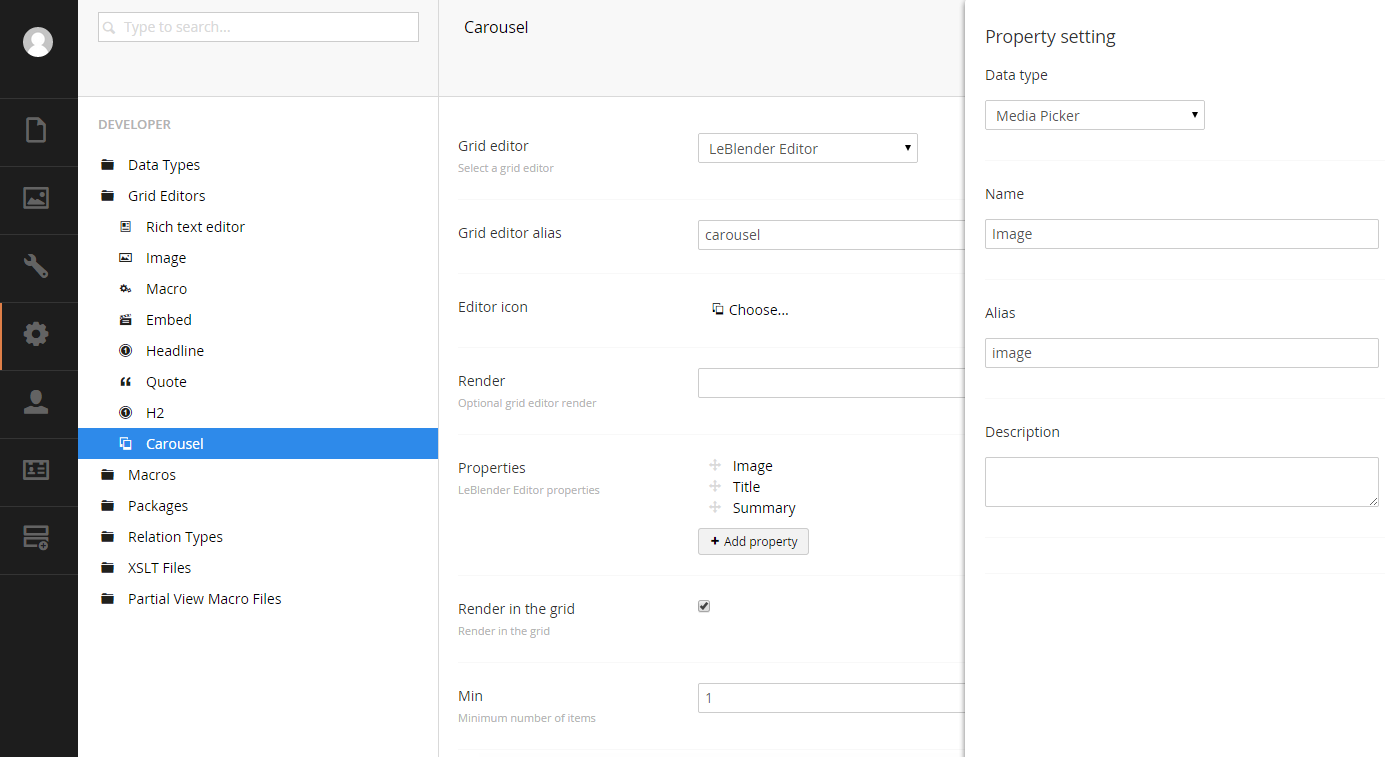Click the Description textarea
The width and height of the screenshot is (1396, 757).
[1181, 482]
